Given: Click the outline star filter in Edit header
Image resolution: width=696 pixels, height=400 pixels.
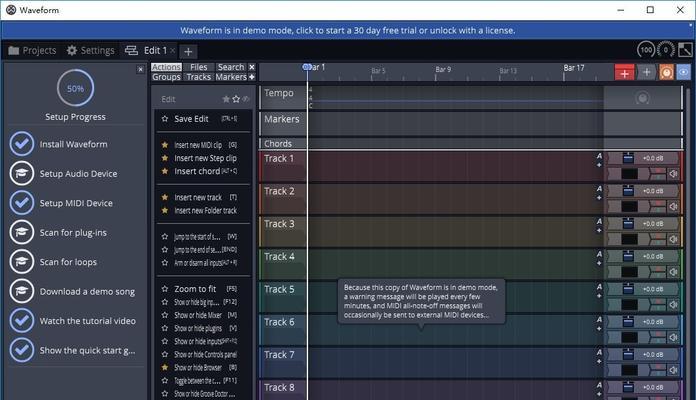Looking at the screenshot, I should 236,99.
